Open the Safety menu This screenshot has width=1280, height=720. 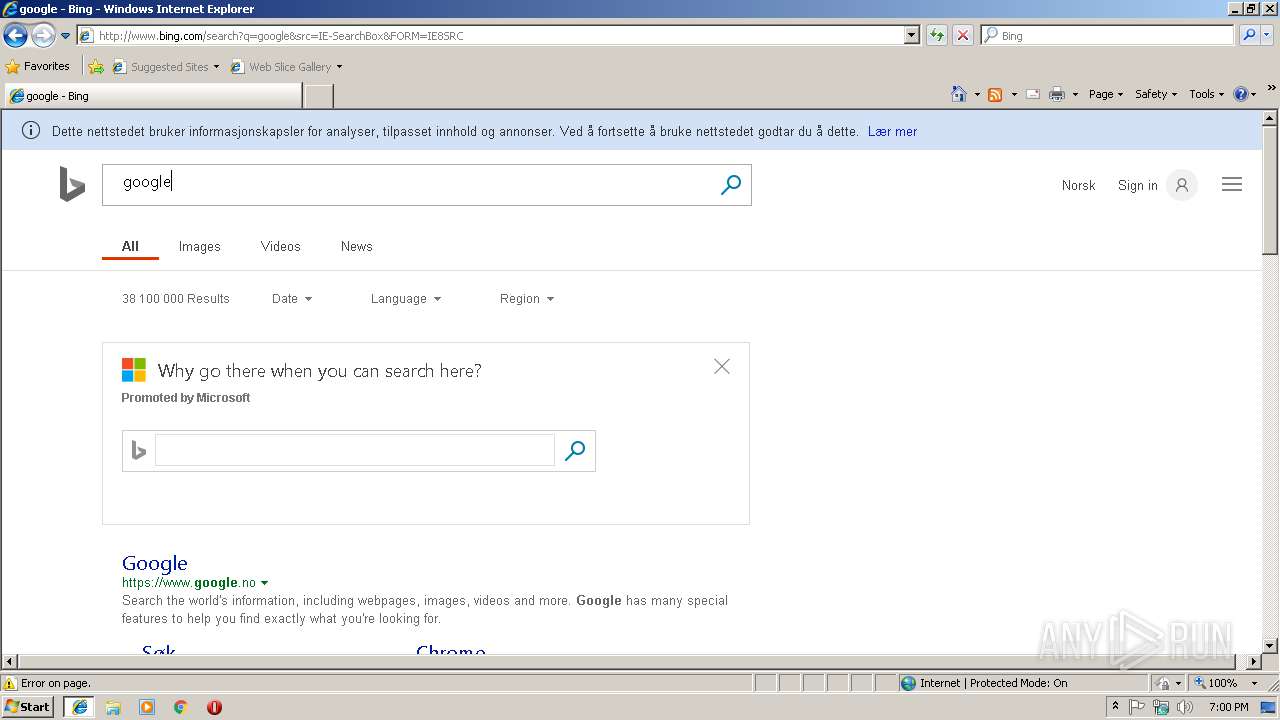tap(1155, 94)
